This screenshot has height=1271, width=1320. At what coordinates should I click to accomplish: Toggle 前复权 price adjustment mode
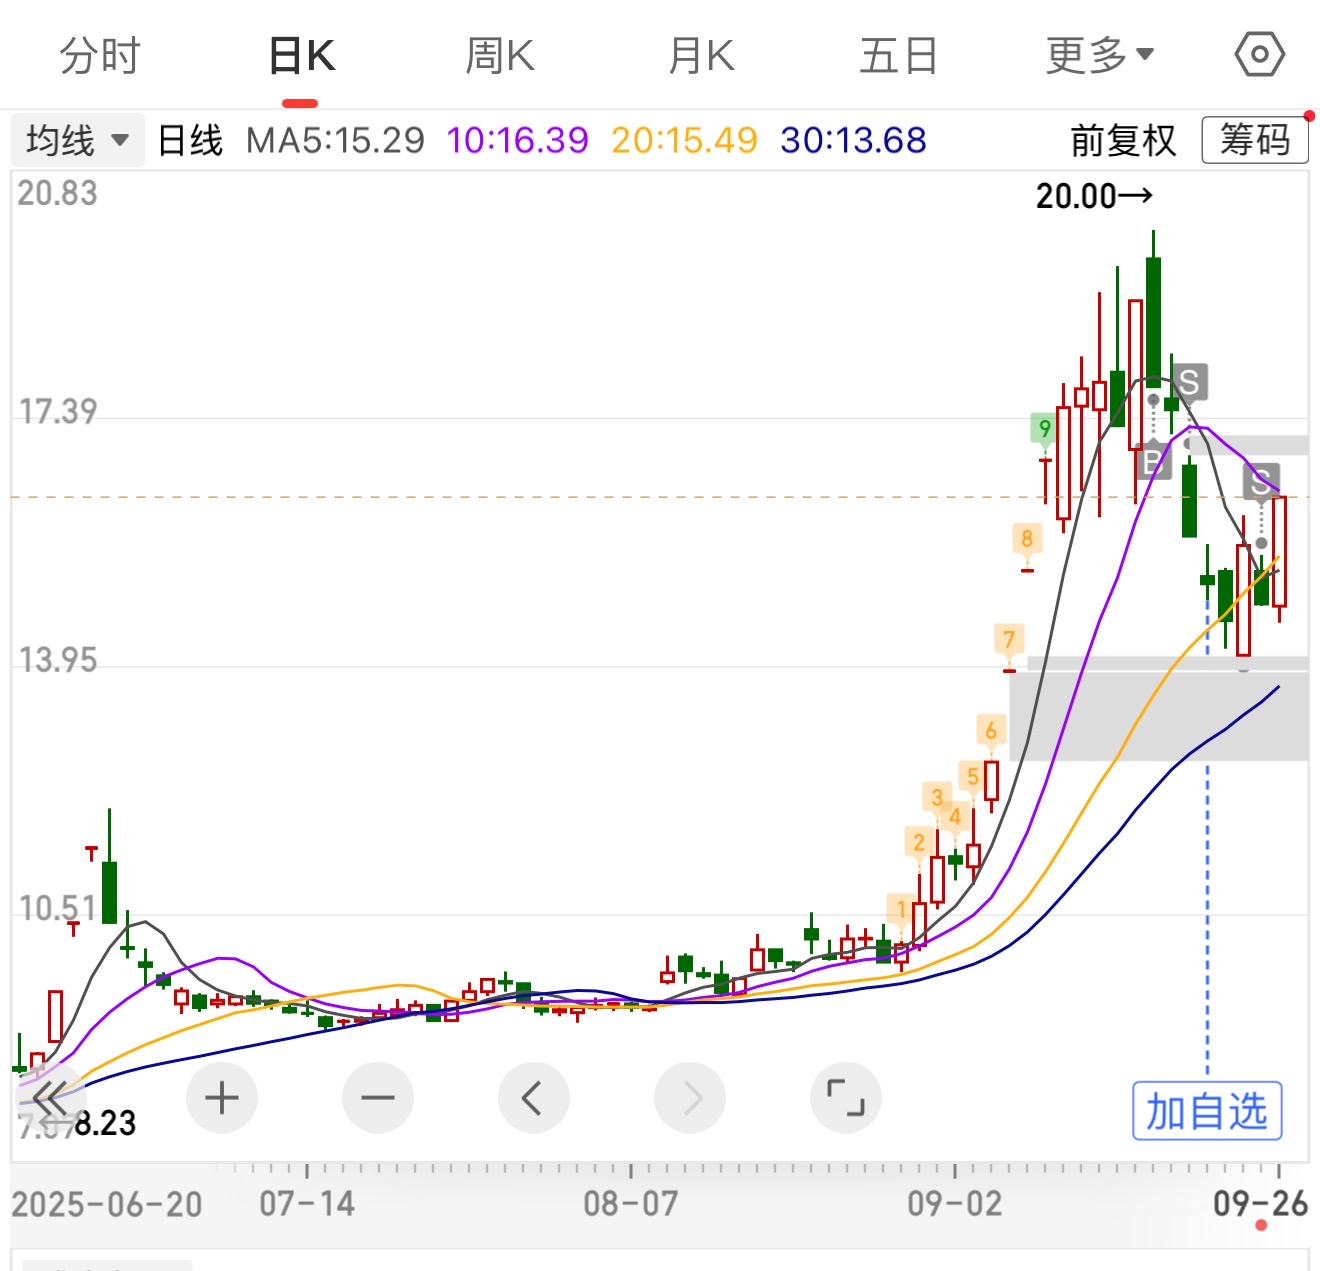(x=1122, y=140)
